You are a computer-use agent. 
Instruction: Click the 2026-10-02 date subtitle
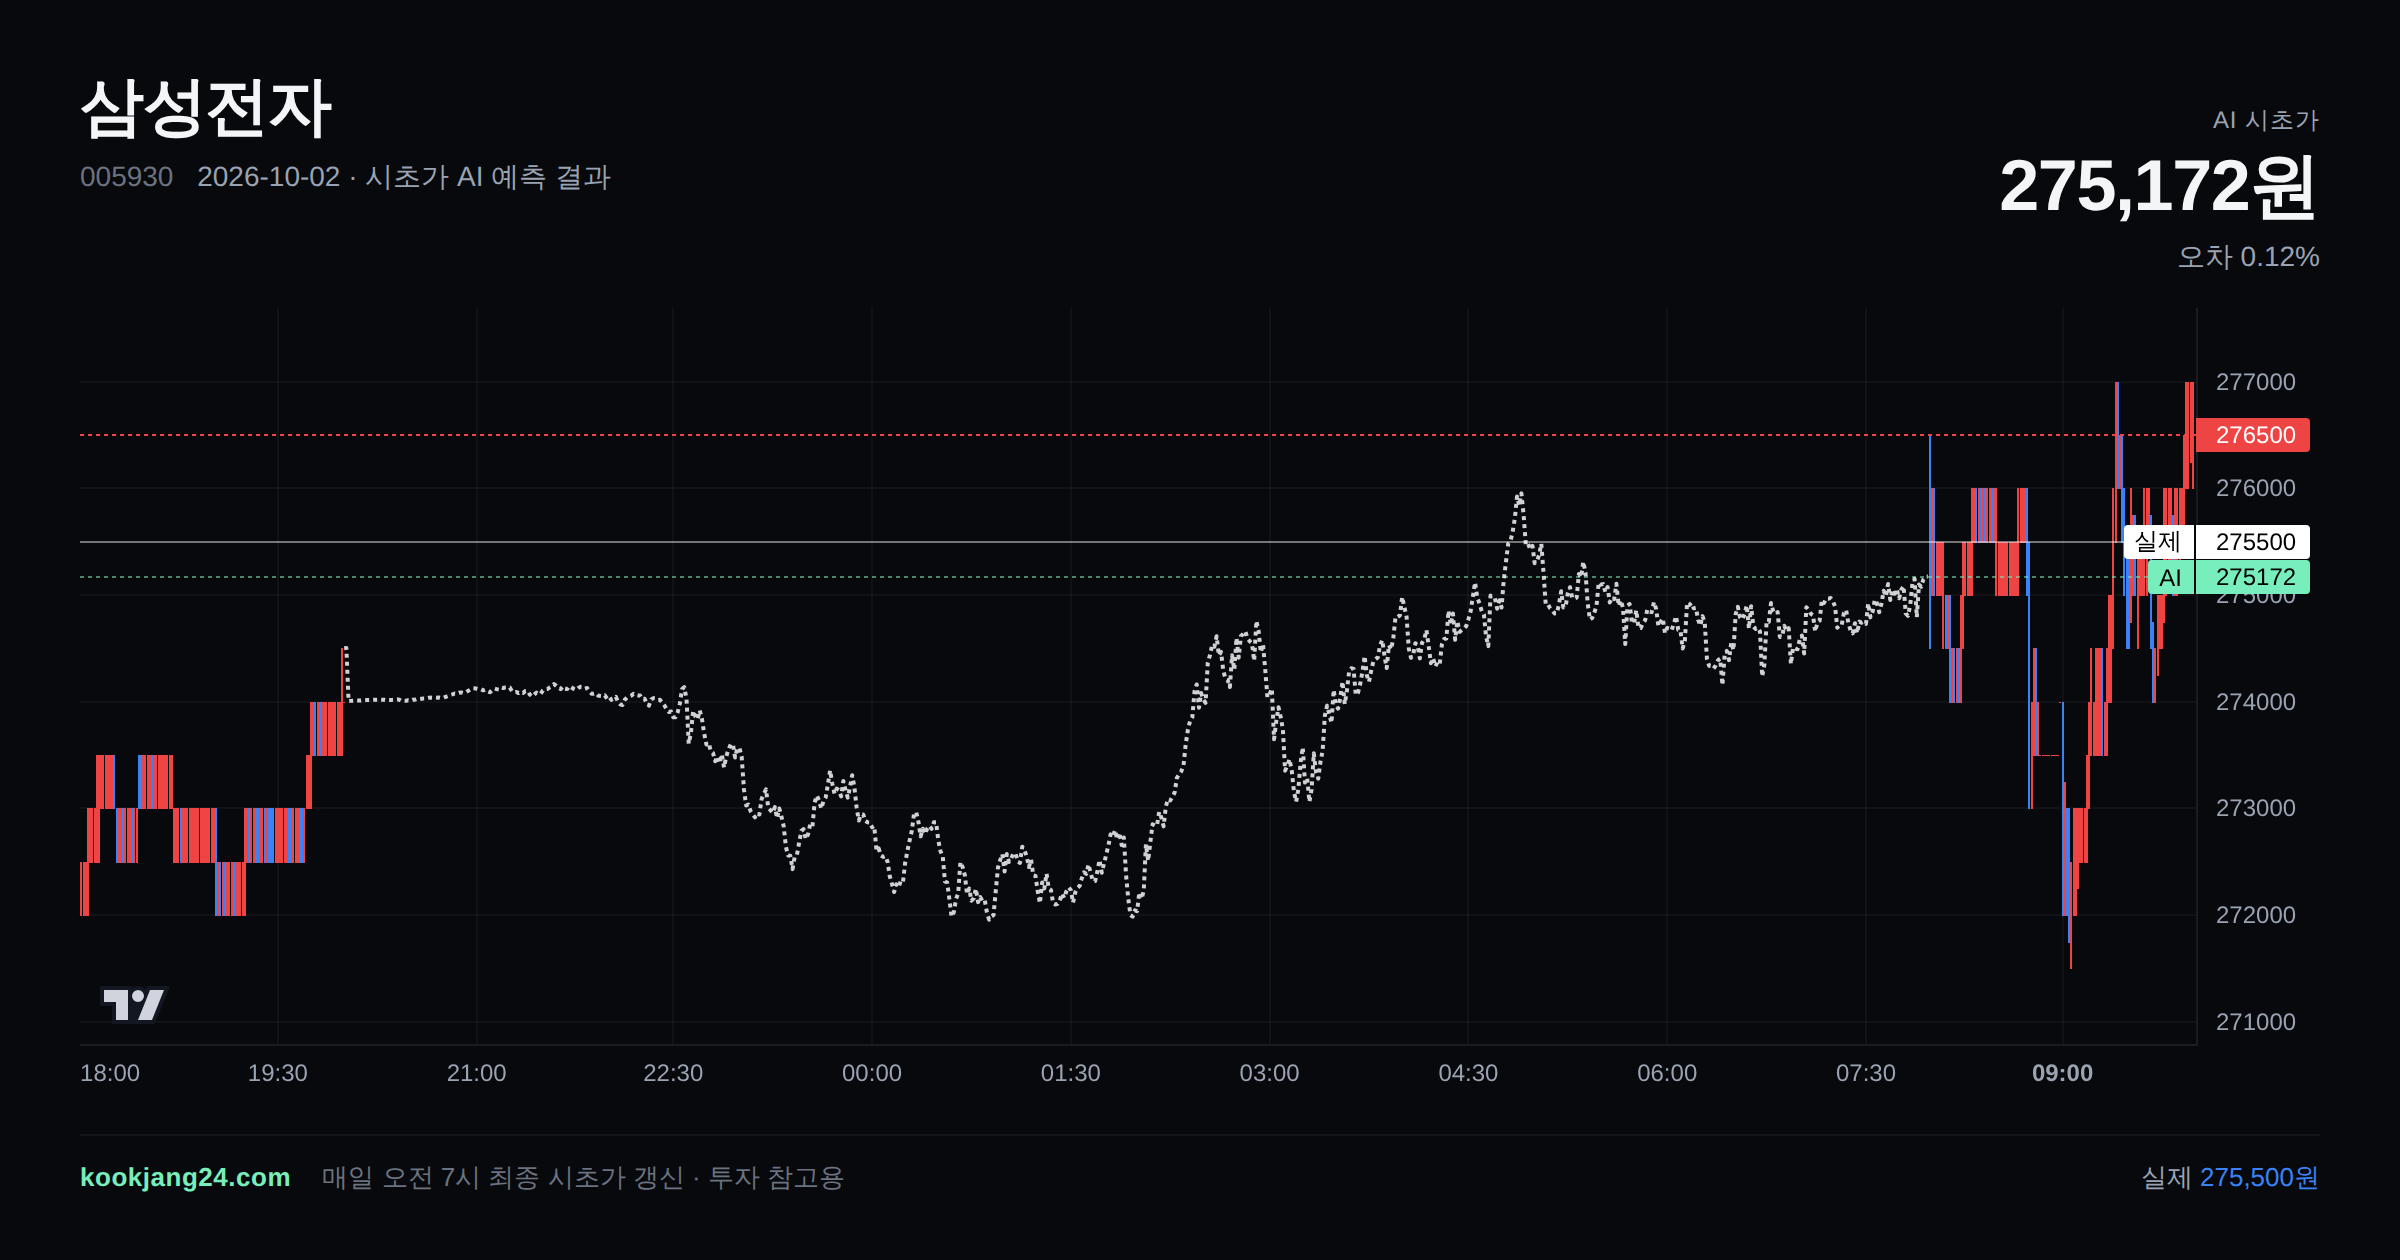(268, 177)
